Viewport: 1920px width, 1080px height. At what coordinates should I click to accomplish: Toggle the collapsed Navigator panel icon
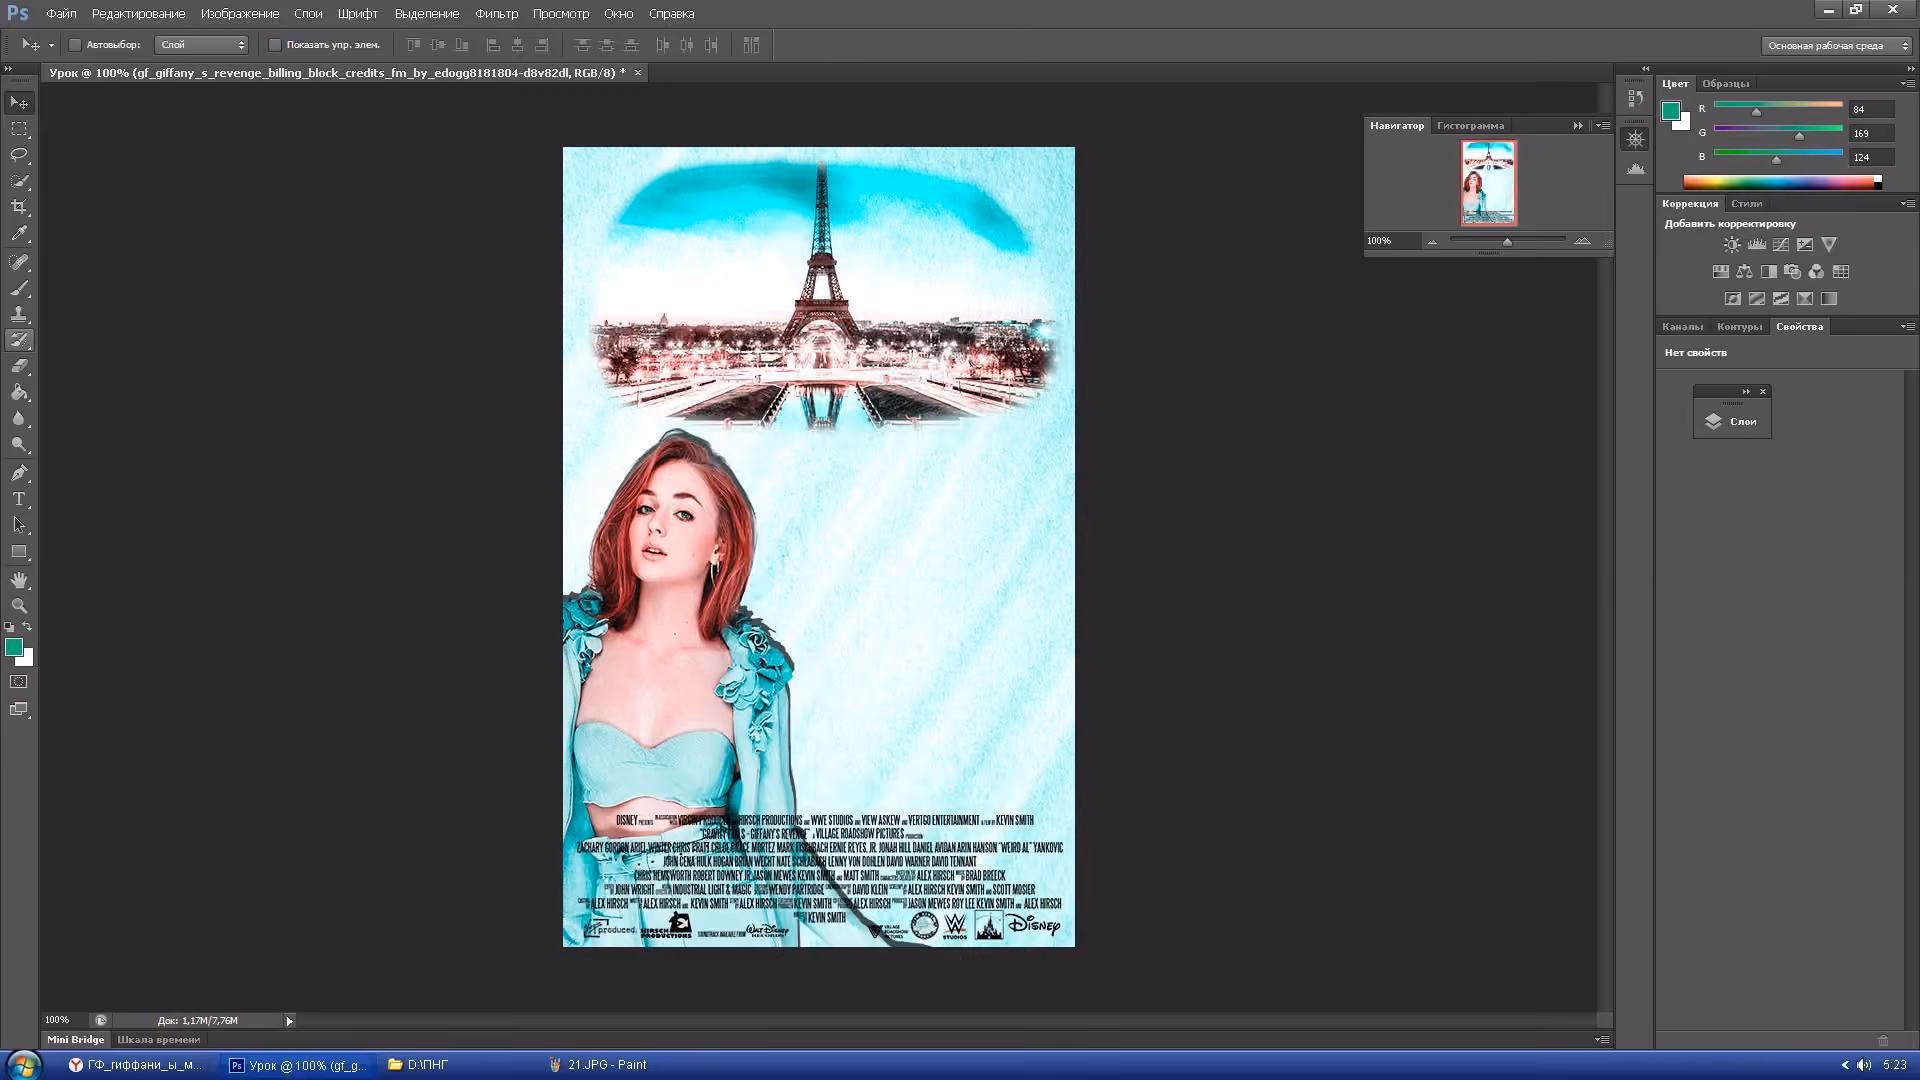point(1635,139)
